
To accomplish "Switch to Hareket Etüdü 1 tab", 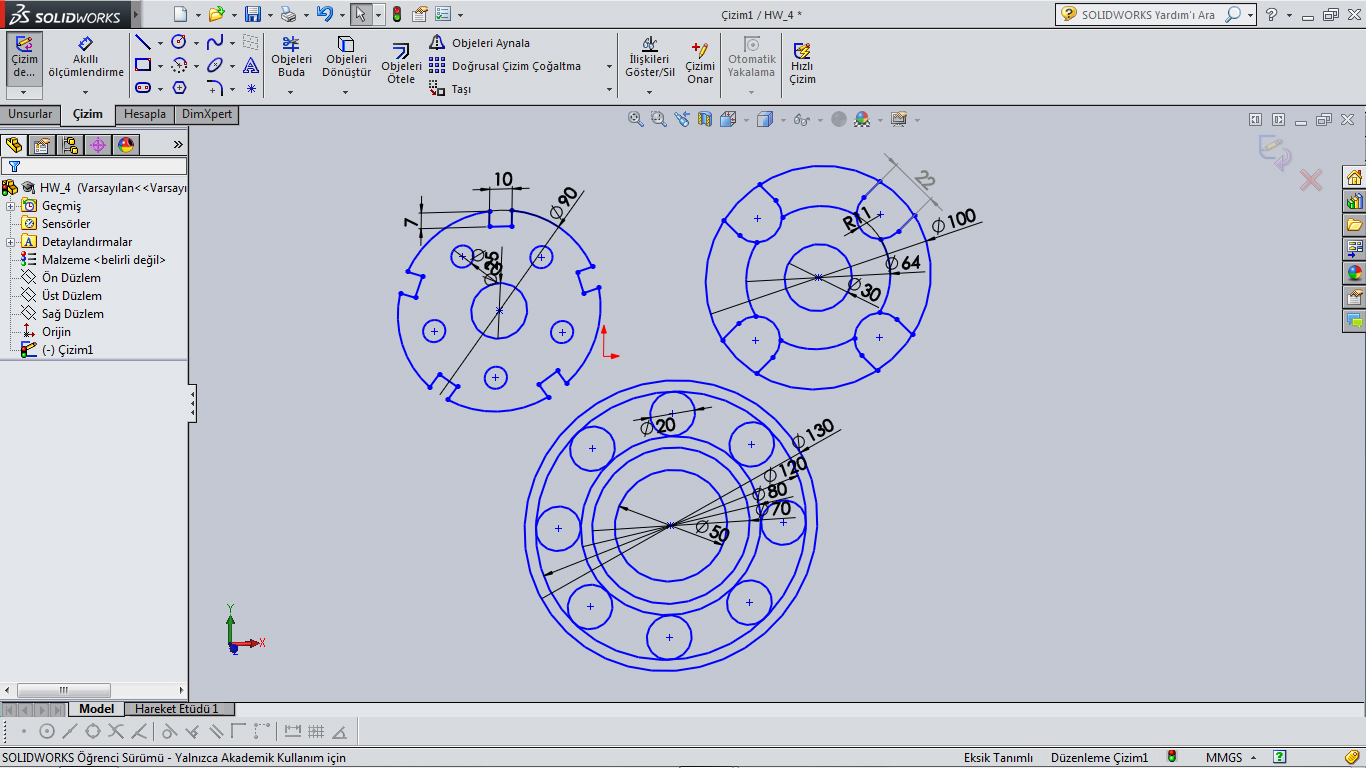I will [177, 709].
